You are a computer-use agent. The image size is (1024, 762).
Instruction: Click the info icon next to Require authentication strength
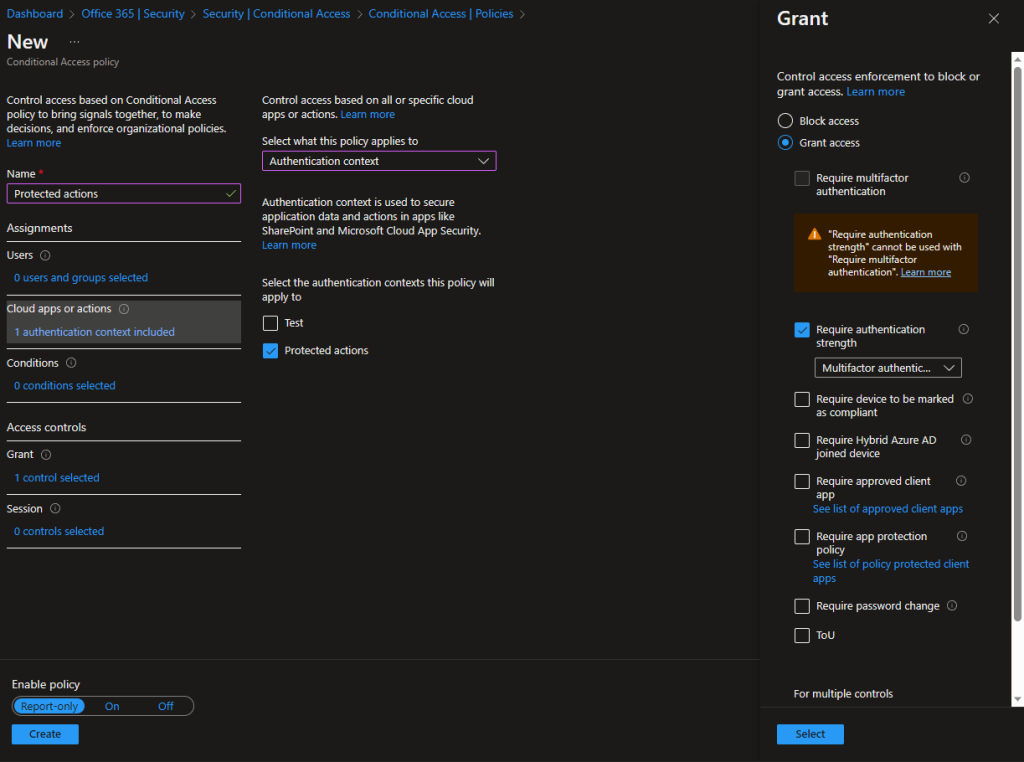(x=964, y=329)
